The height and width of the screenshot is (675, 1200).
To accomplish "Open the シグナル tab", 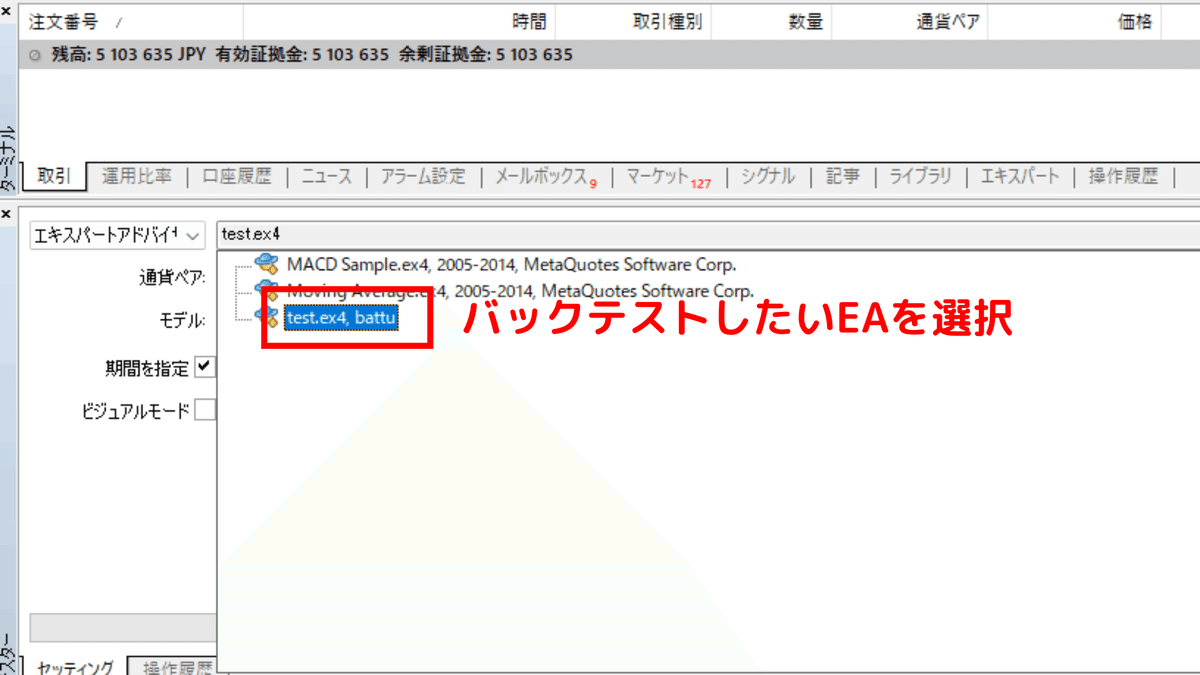I will click(767, 176).
